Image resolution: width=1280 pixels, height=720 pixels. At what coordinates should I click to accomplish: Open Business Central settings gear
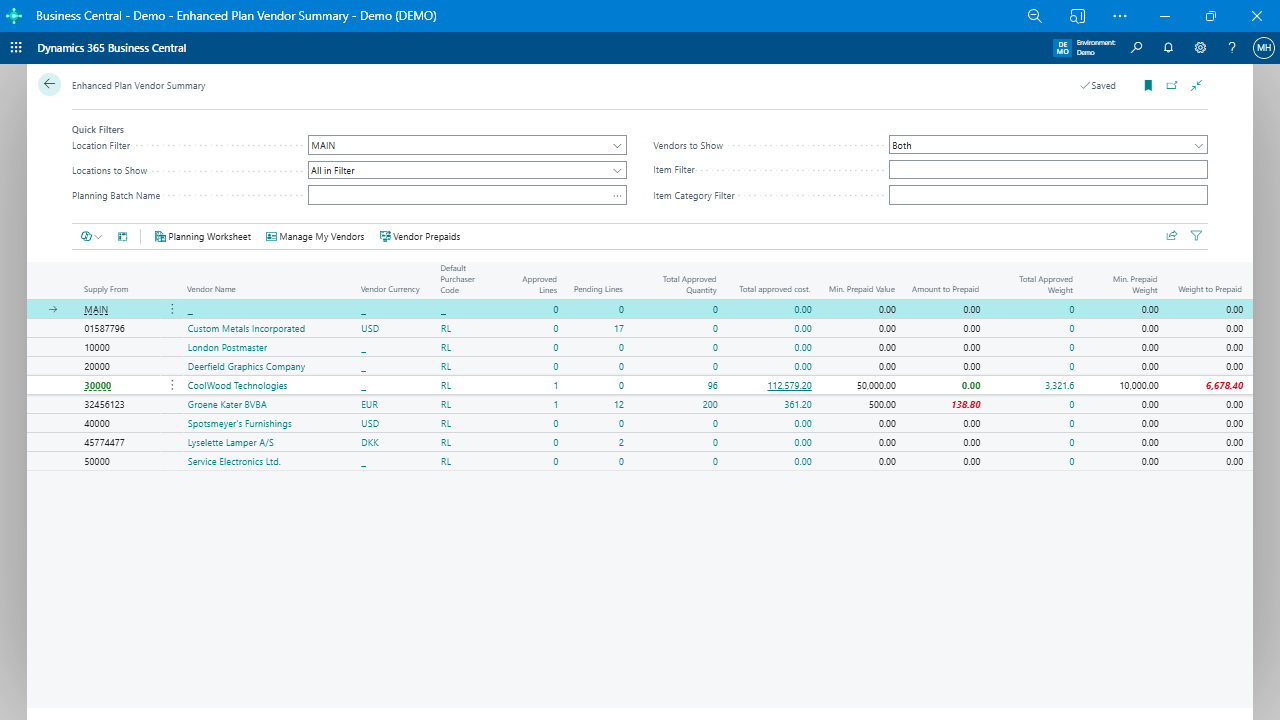pyautogui.click(x=1200, y=47)
